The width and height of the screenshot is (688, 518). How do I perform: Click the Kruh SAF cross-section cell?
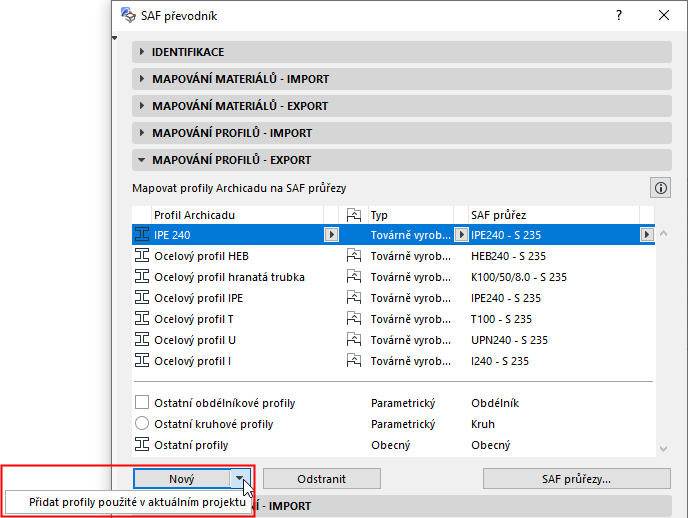pyautogui.click(x=483, y=424)
